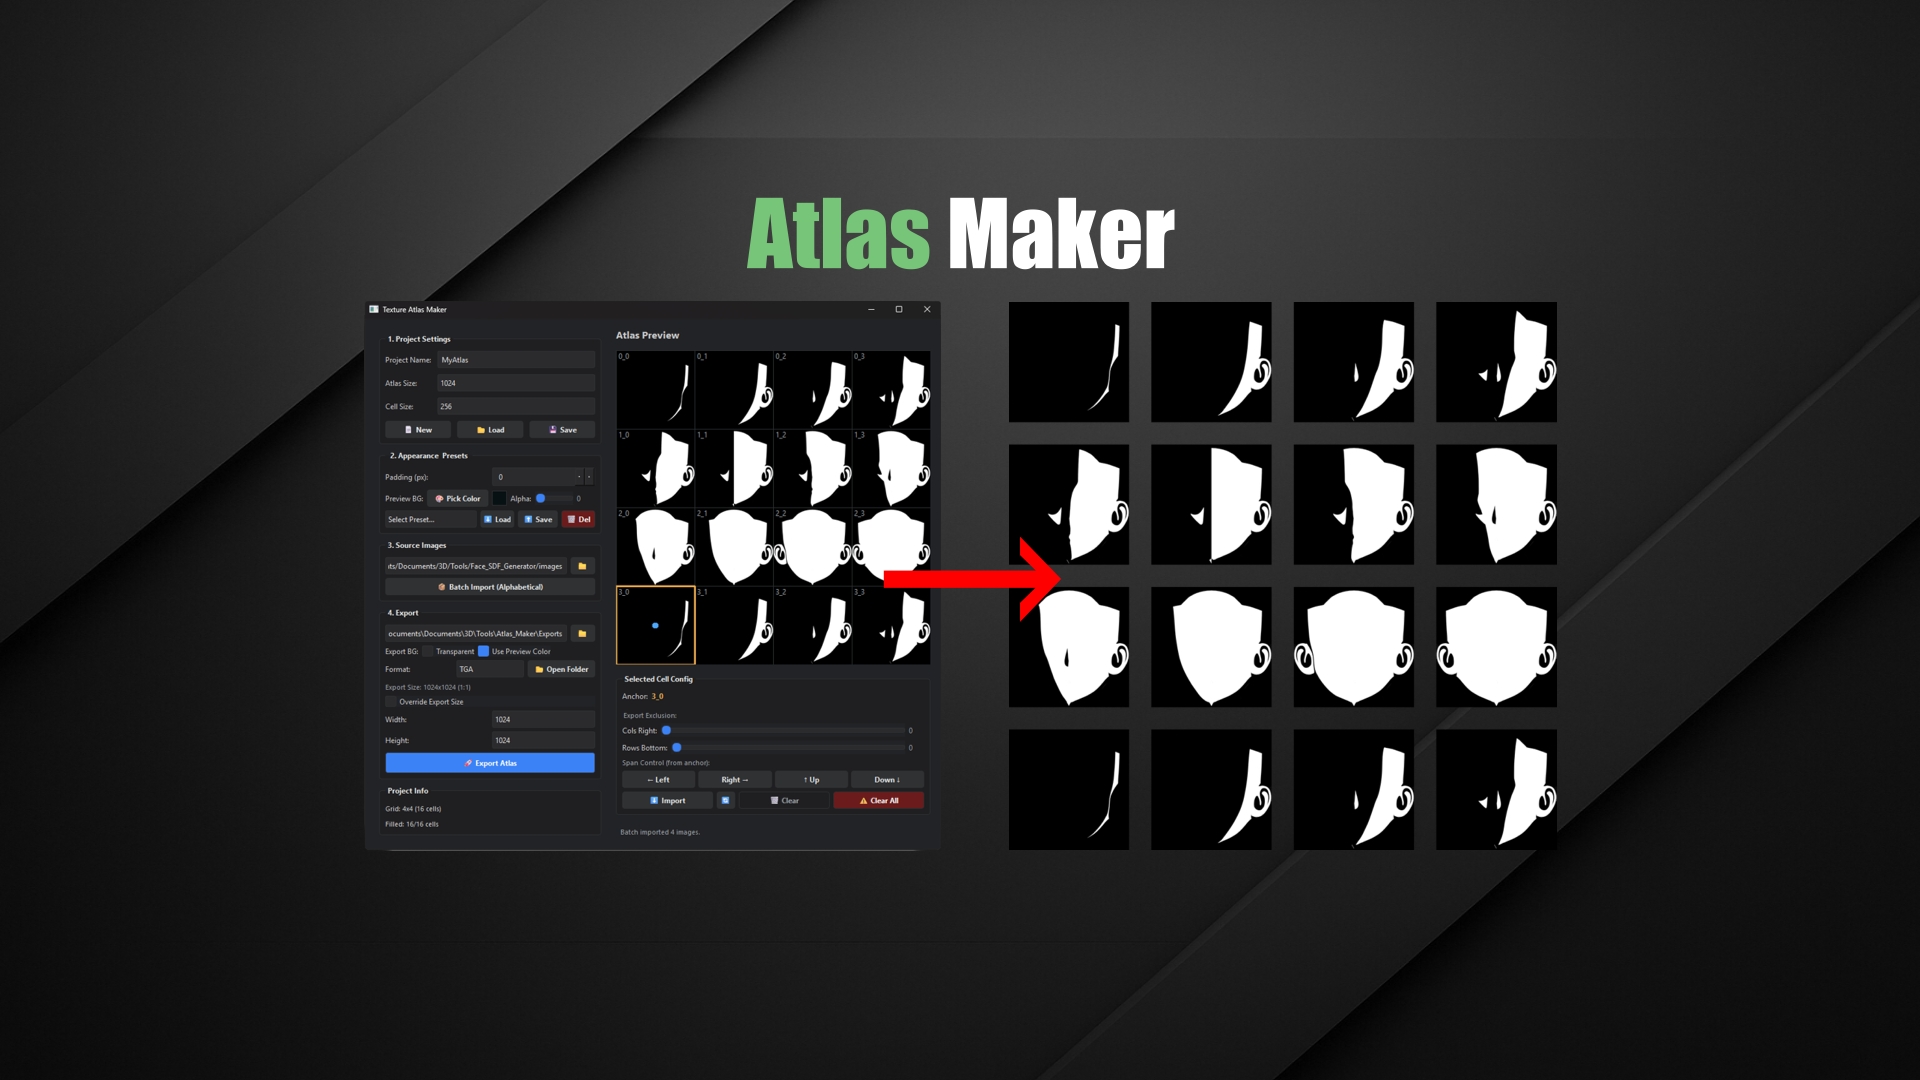Load the selected appearance preset

[x=497, y=520]
